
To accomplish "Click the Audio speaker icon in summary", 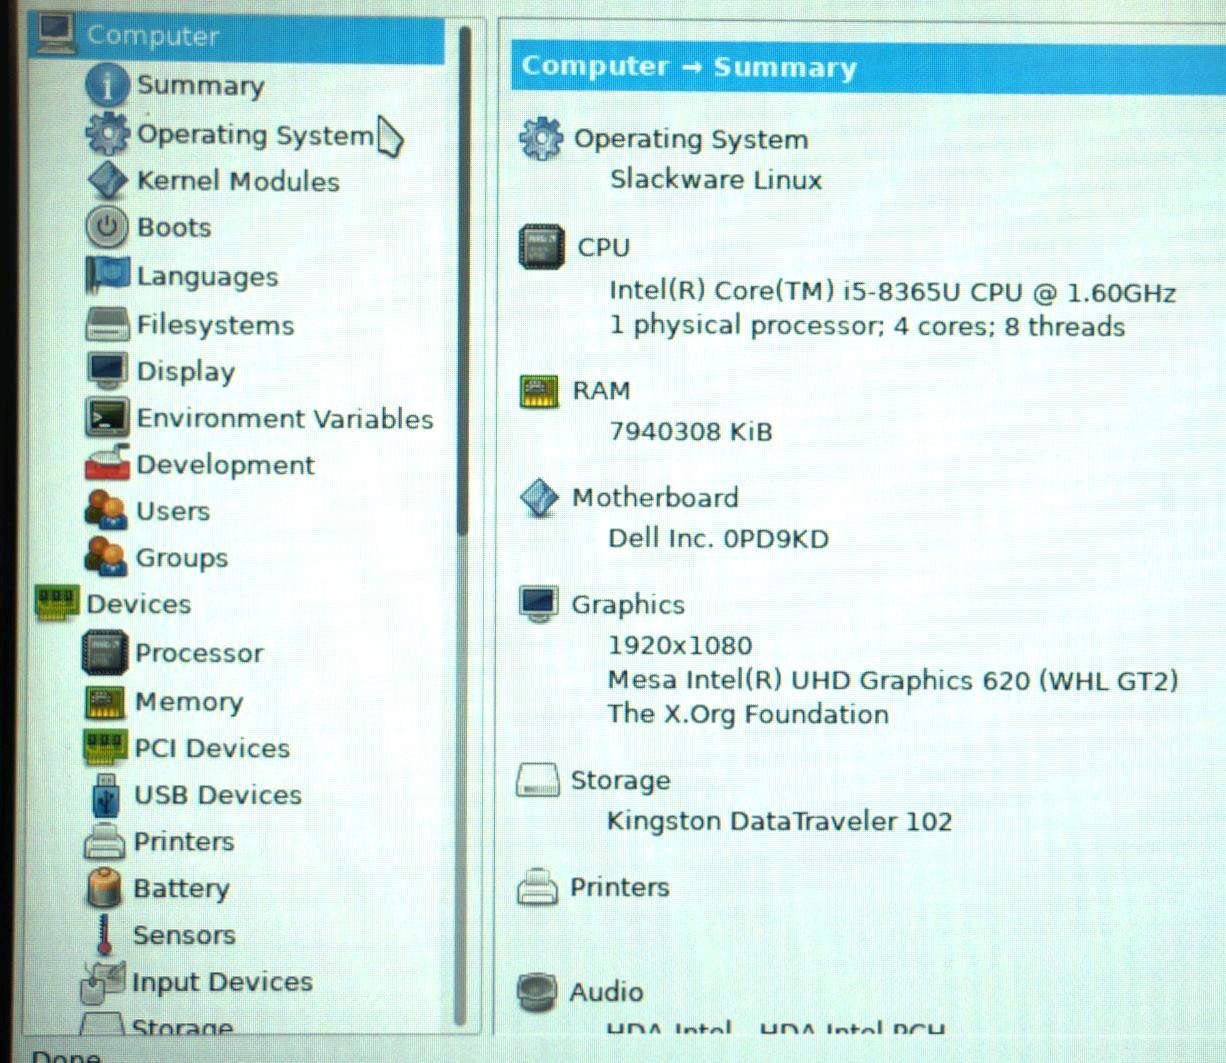I will (536, 991).
